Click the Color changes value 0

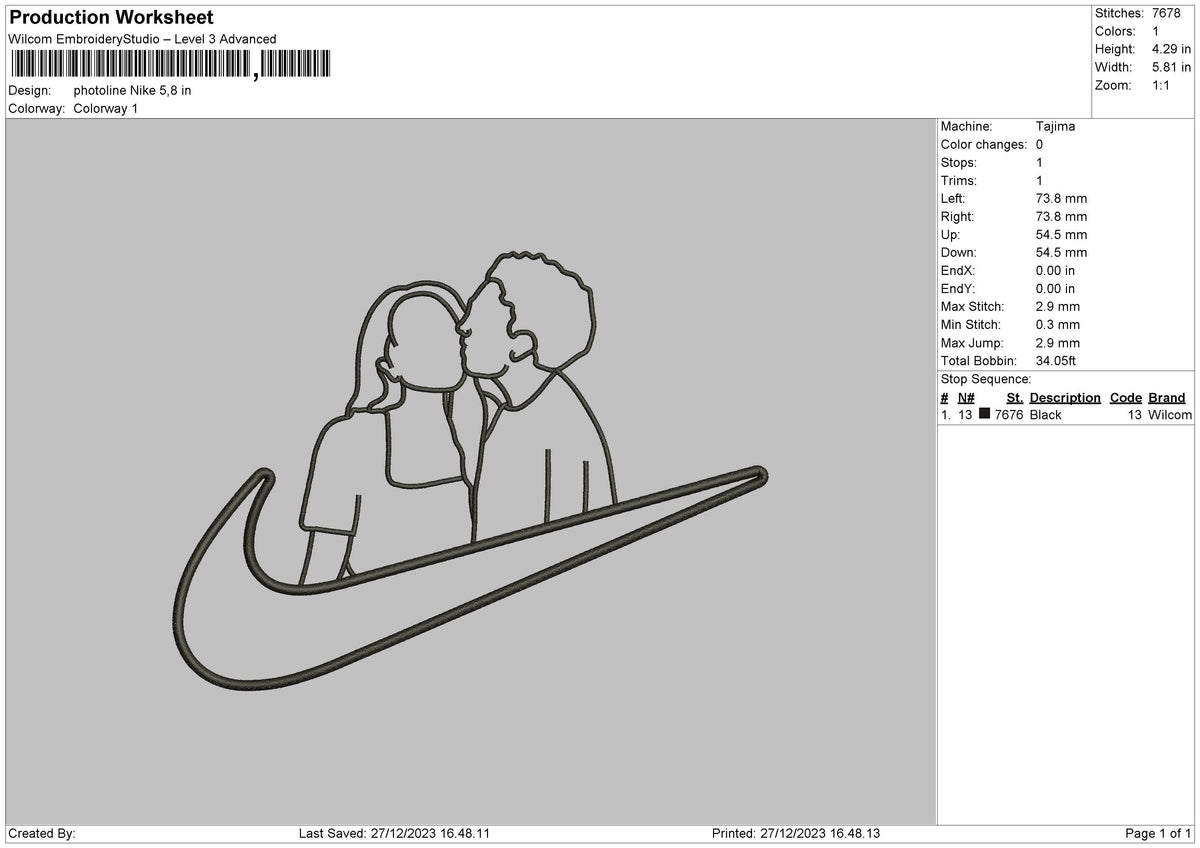(1040, 145)
